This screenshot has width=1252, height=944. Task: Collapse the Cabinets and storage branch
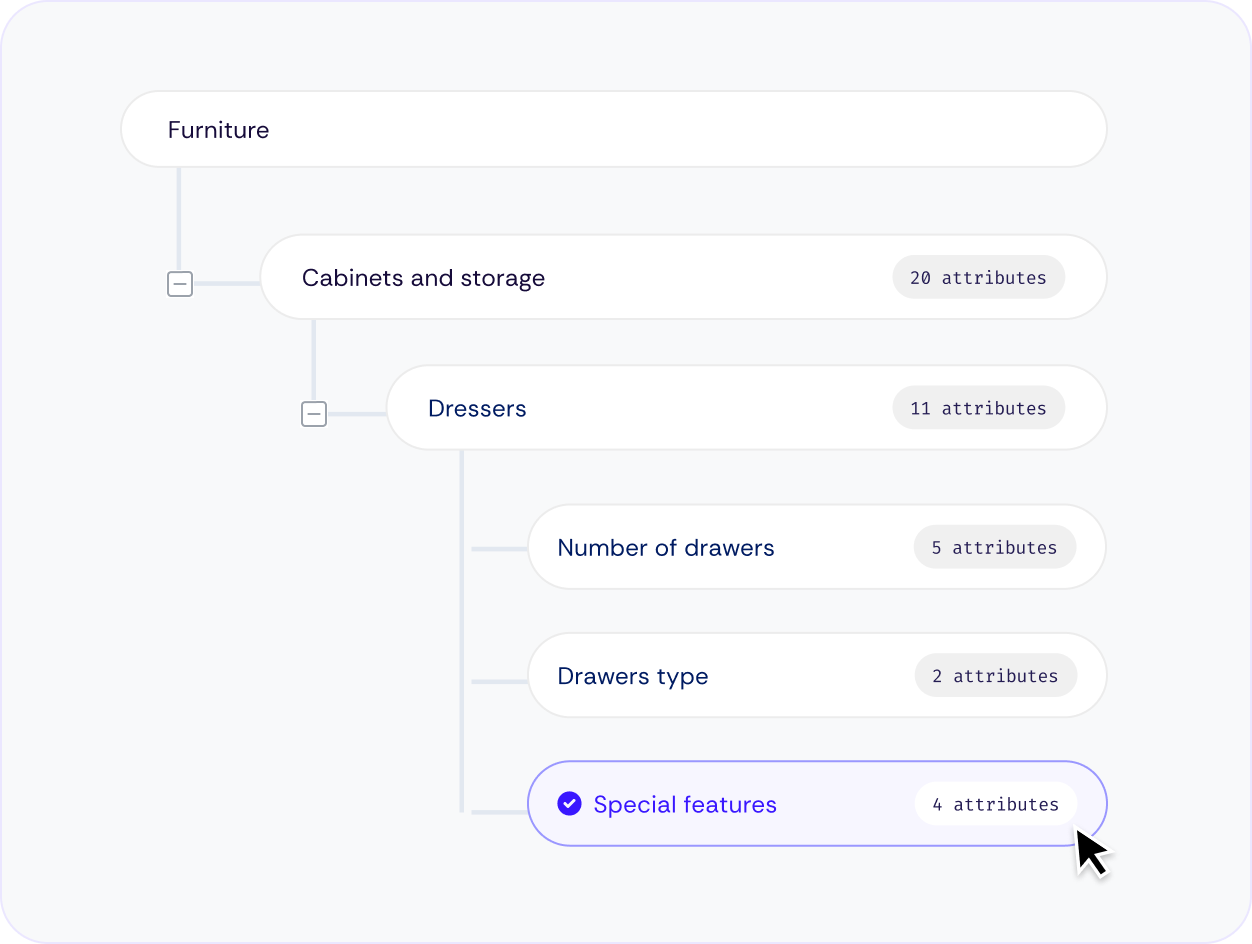pyautogui.click(x=180, y=285)
